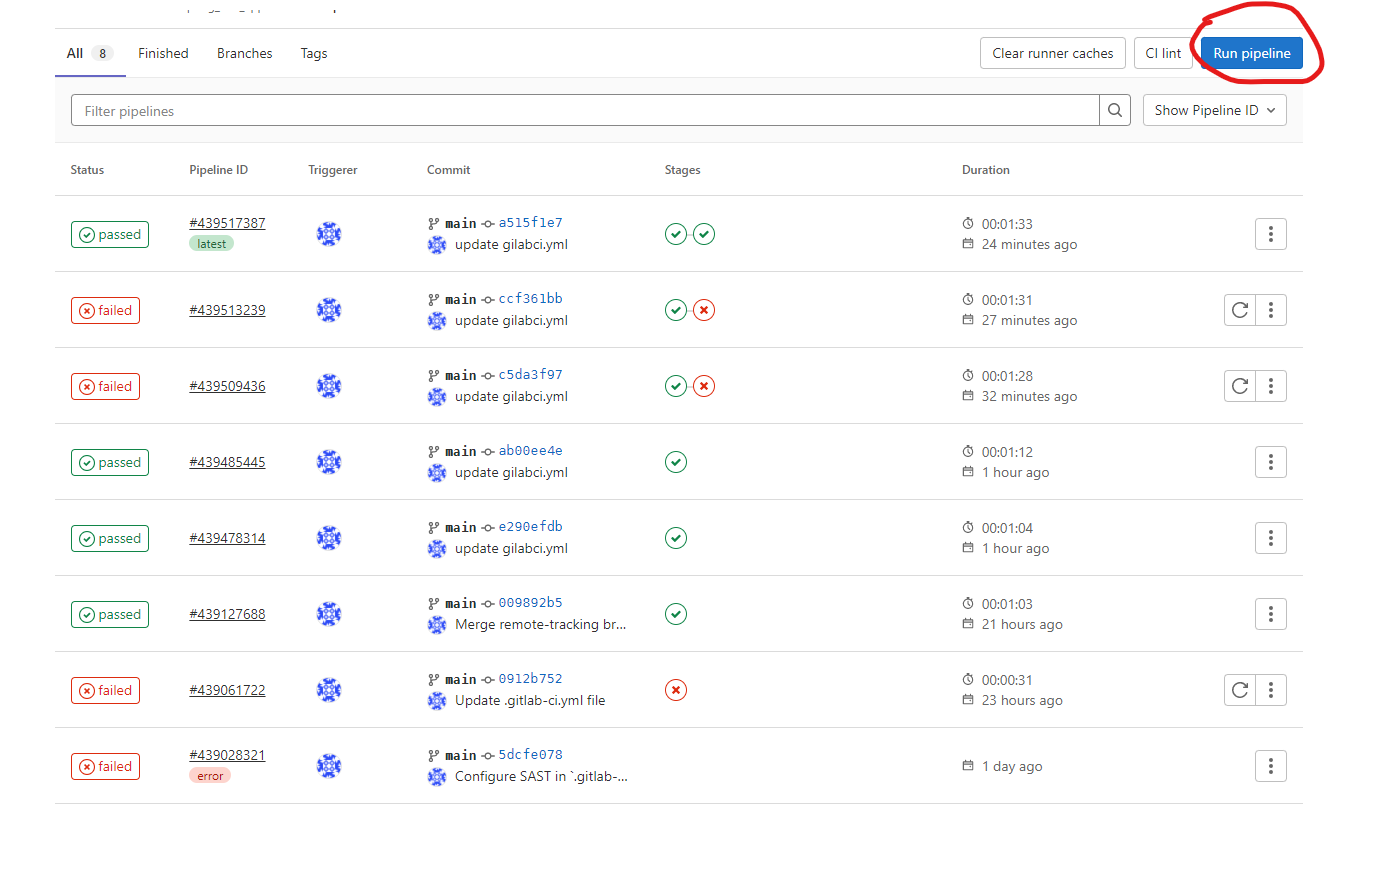The image size is (1391, 873).
Task: Retry the failed pipeline #439061722
Action: click(x=1239, y=689)
